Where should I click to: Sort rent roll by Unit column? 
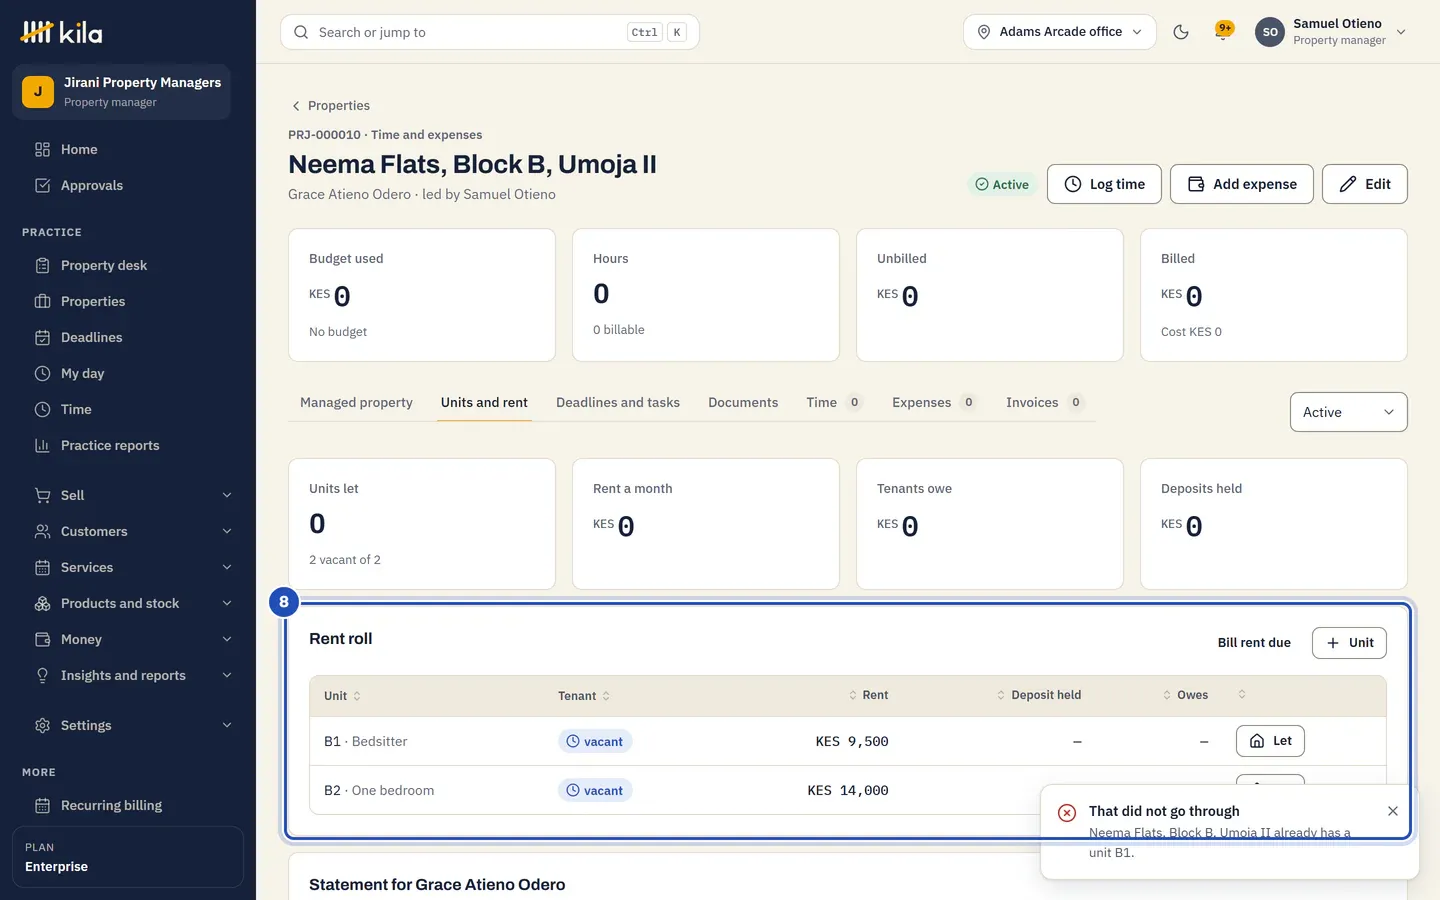click(x=342, y=696)
